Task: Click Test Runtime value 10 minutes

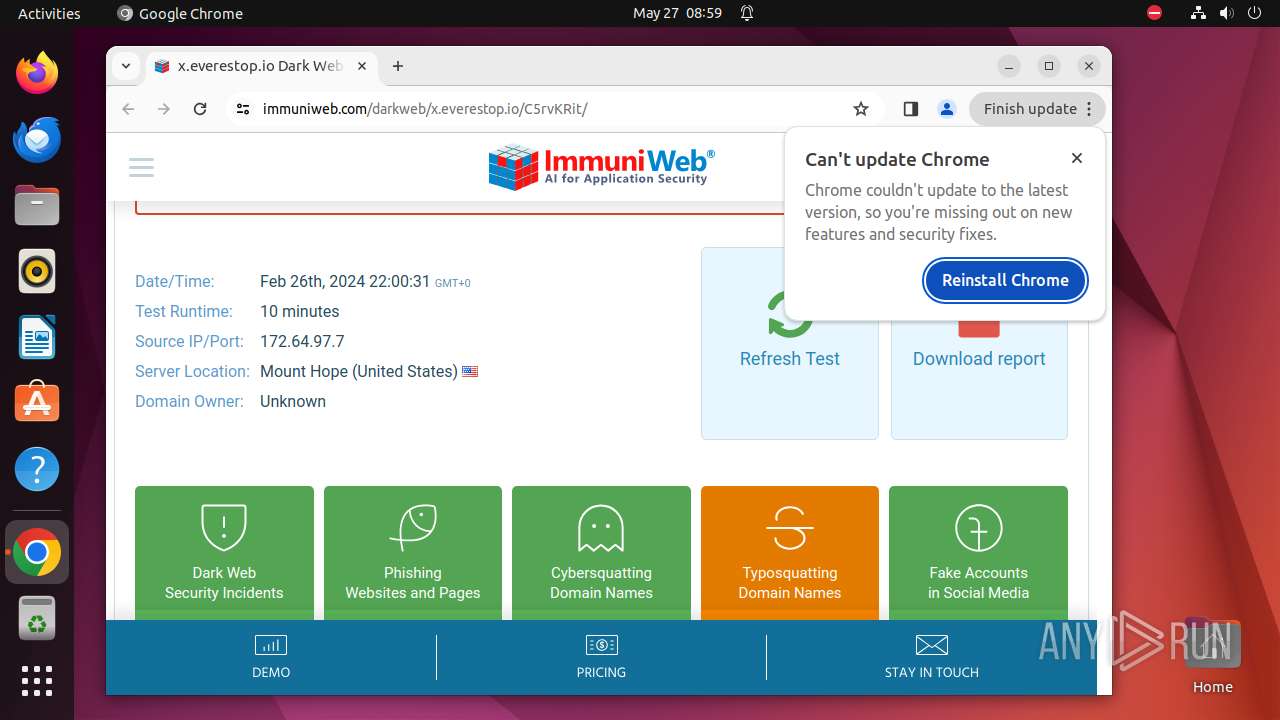Action: (x=299, y=311)
